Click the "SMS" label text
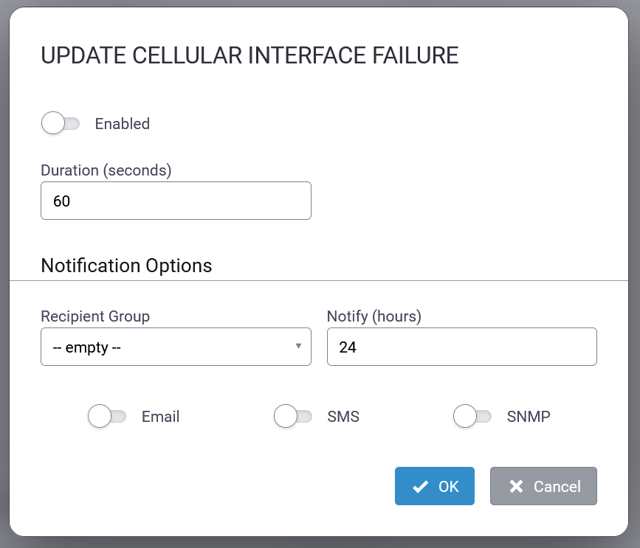 (x=343, y=416)
